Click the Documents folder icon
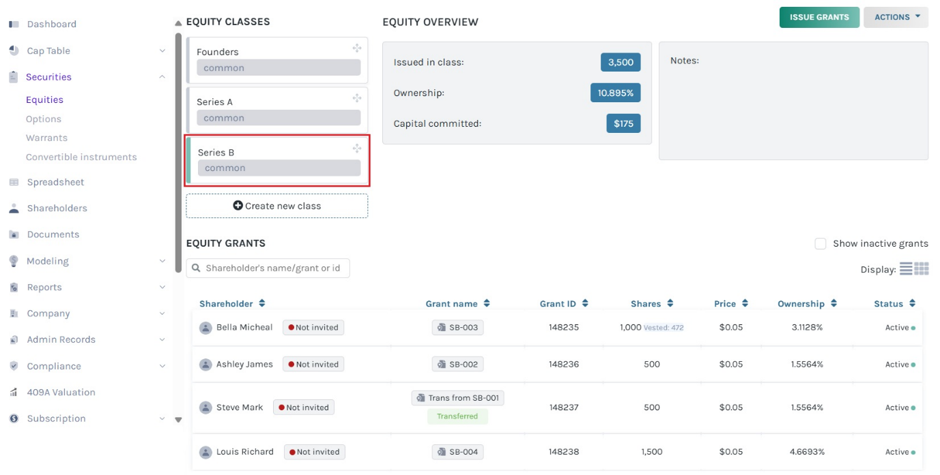Image resolution: width=940 pixels, height=475 pixels. click(x=14, y=235)
